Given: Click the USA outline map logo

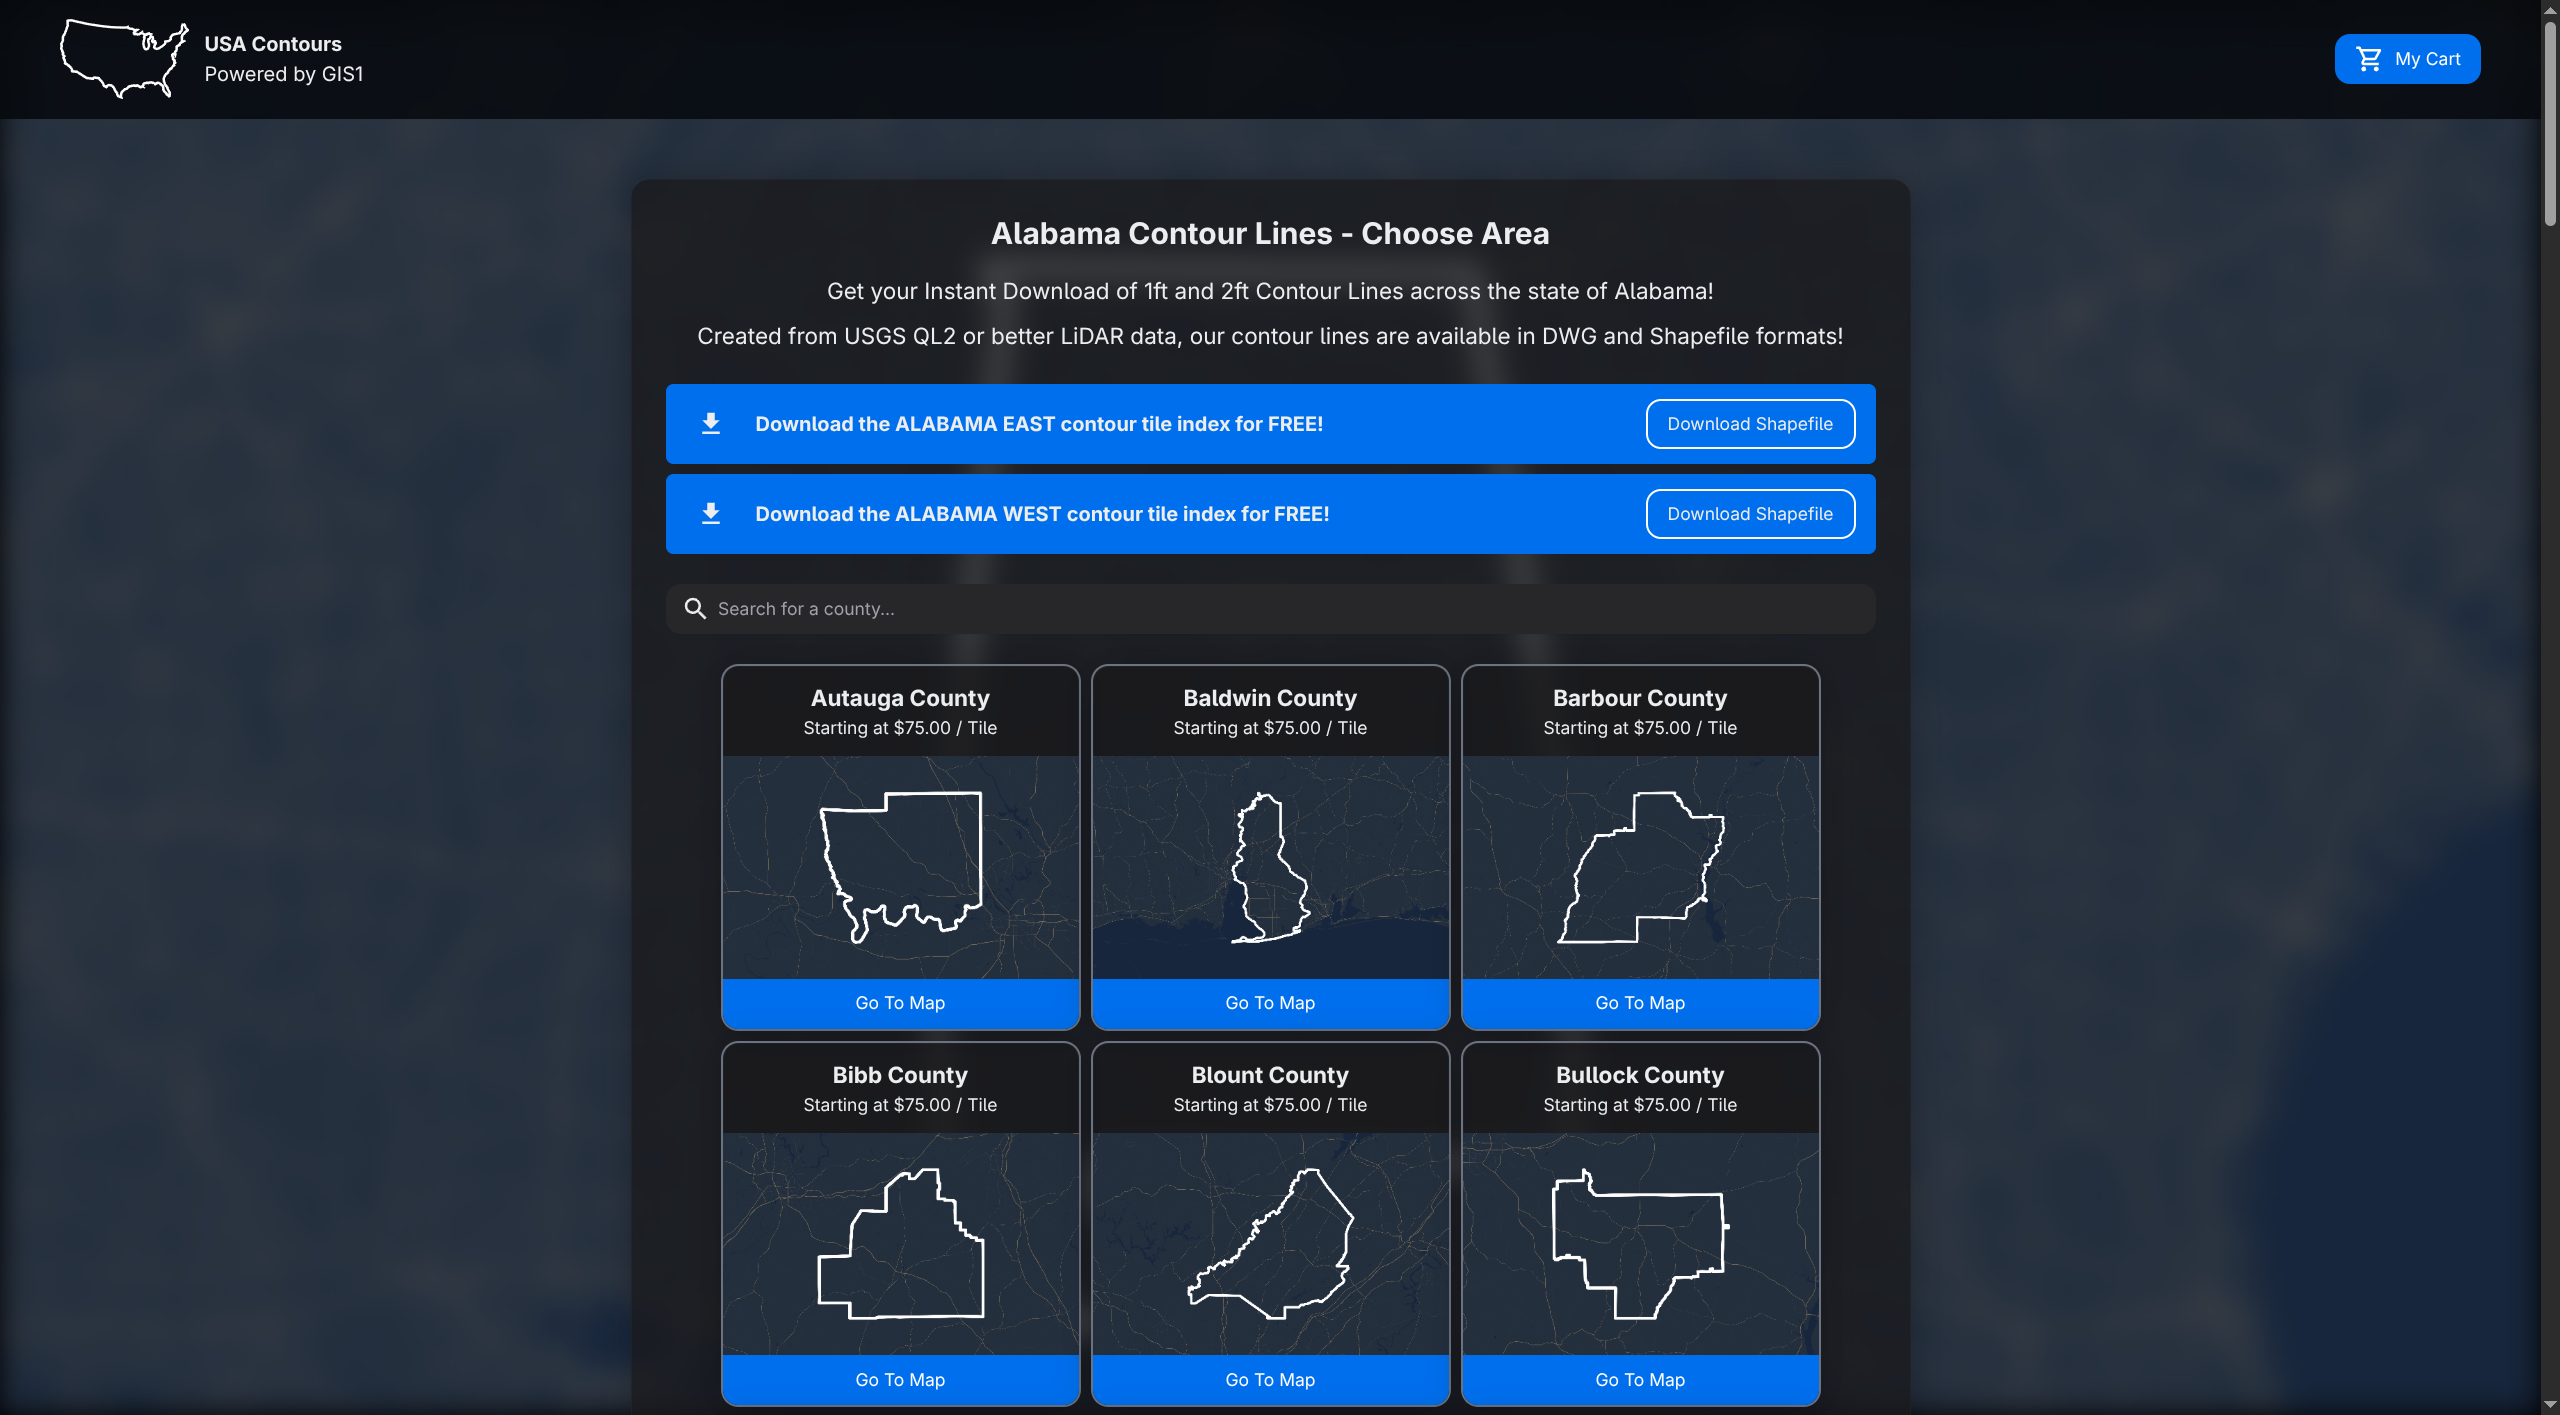Looking at the screenshot, I should coord(123,58).
